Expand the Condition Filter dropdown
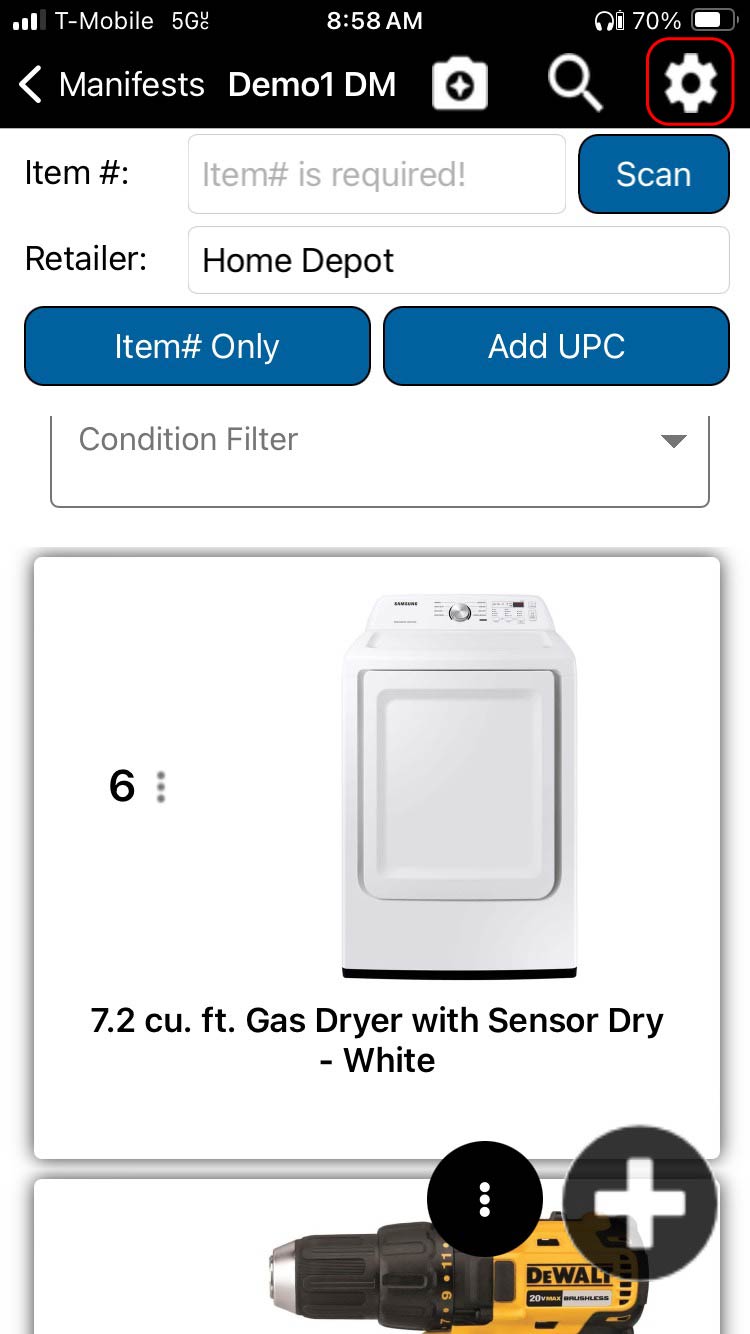Screen dimensions: 750x1334 pyautogui.click(x=380, y=462)
